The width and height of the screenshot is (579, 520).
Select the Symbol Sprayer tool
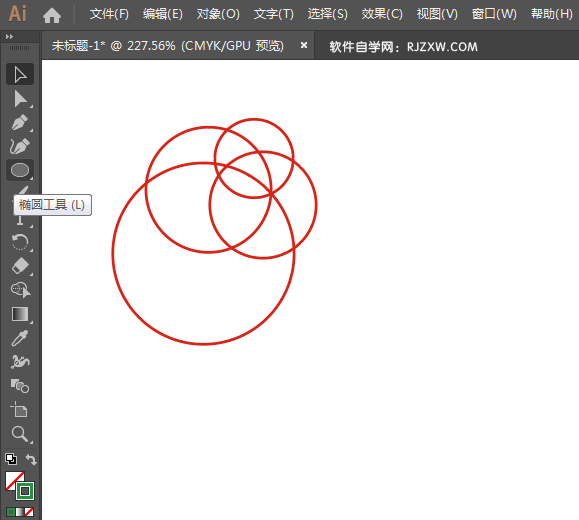click(x=20, y=362)
